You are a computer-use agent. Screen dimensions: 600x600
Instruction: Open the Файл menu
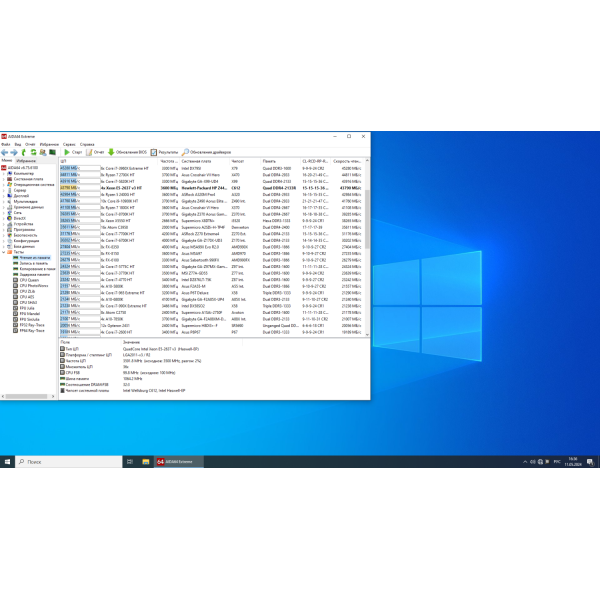6,144
